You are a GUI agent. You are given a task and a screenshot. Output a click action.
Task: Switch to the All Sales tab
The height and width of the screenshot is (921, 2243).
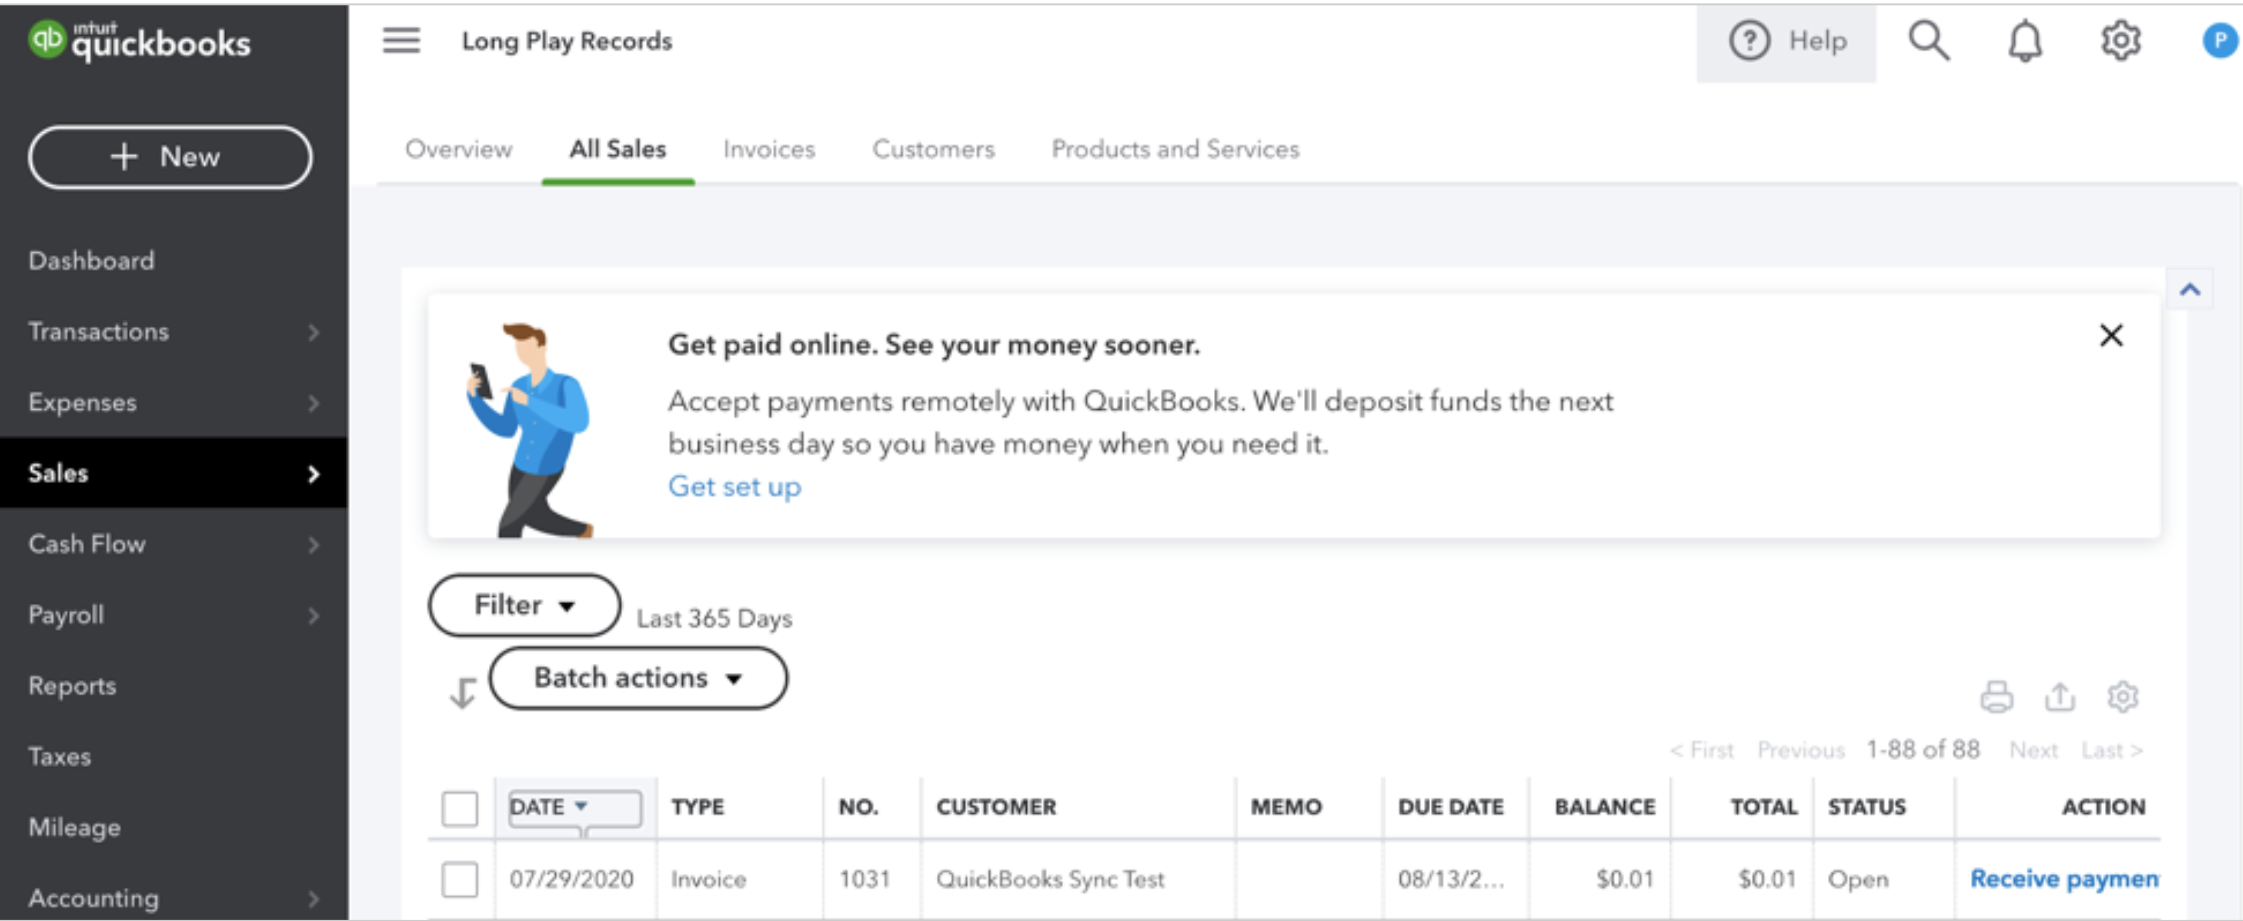pyautogui.click(x=618, y=149)
